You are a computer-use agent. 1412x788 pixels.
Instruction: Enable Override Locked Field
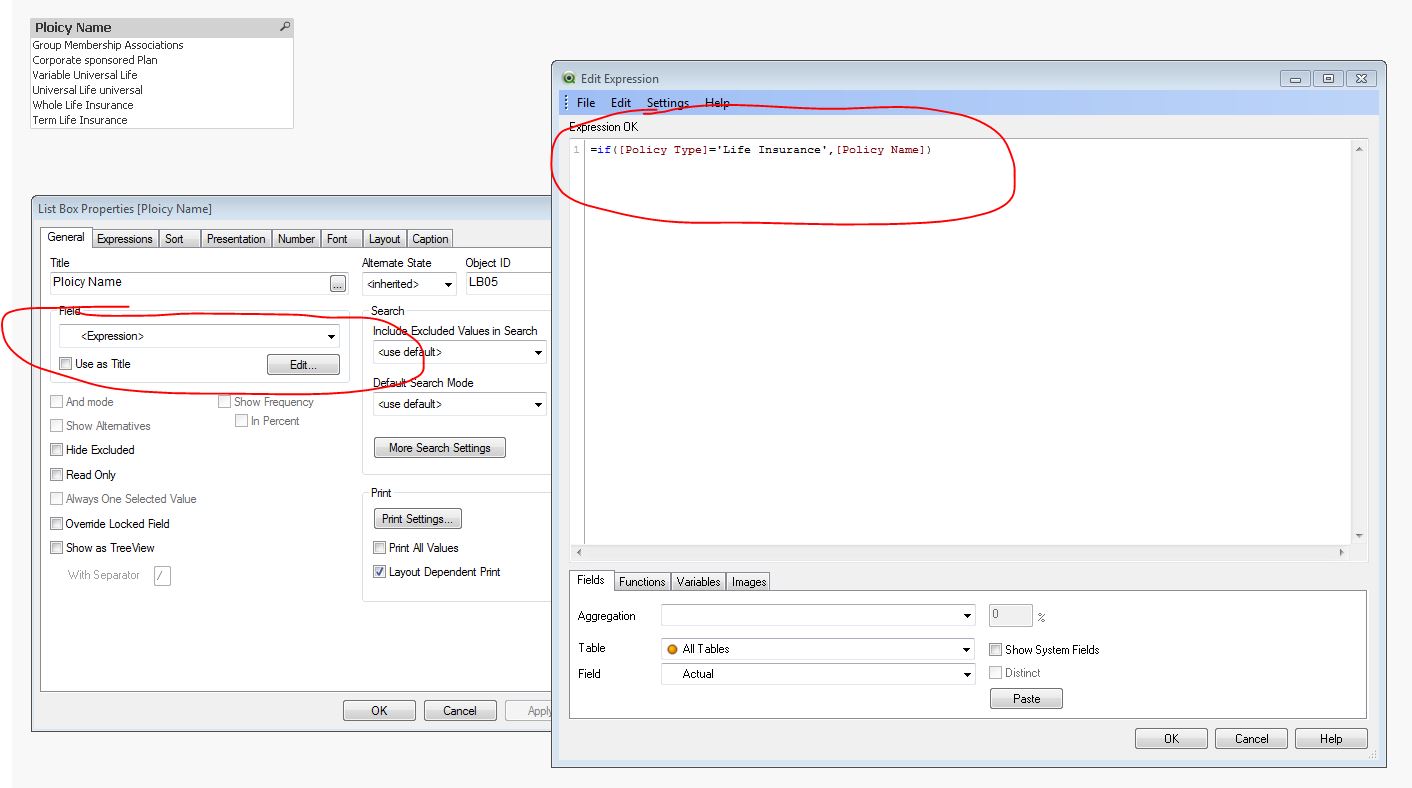point(57,524)
